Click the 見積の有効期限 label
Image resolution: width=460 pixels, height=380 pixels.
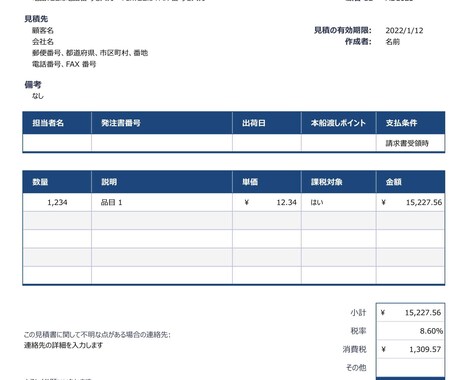coord(343,30)
